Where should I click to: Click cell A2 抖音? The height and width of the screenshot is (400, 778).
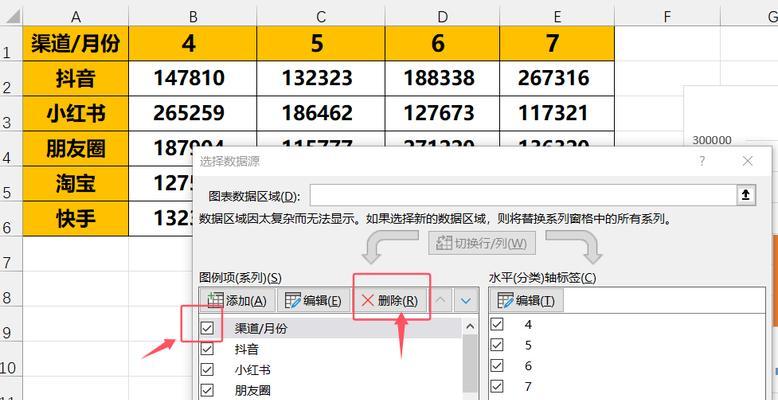click(75, 79)
